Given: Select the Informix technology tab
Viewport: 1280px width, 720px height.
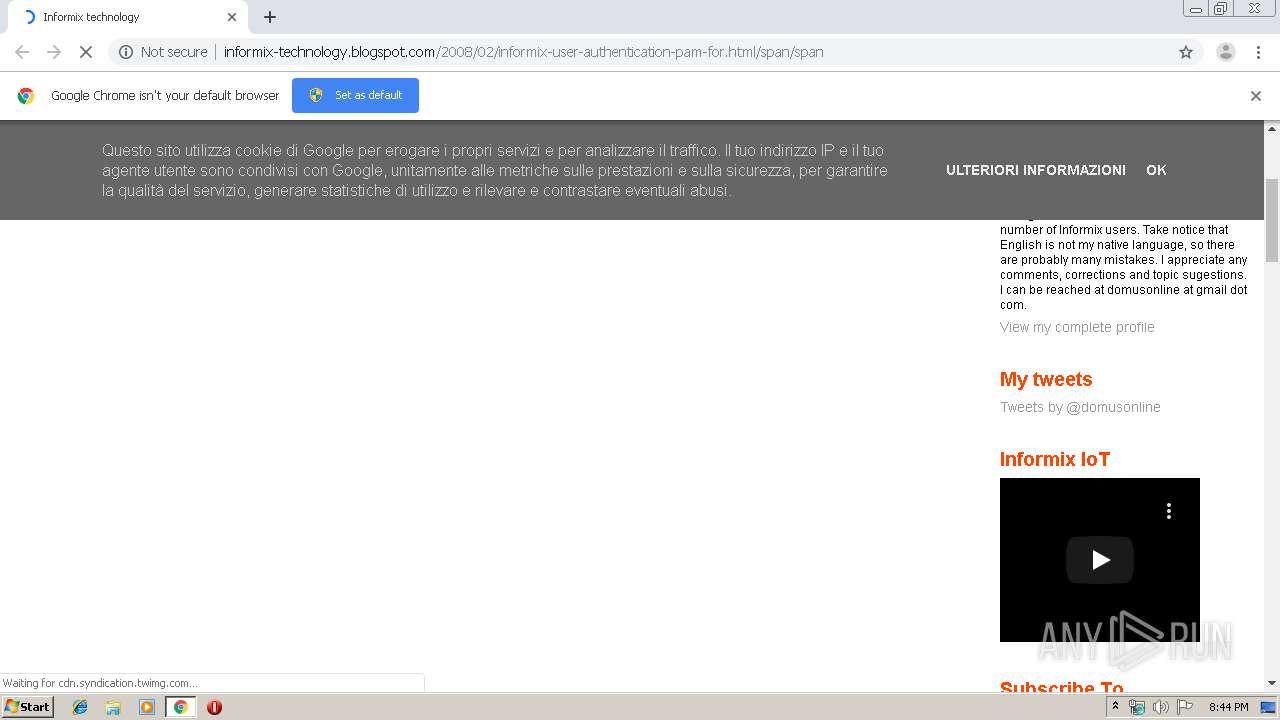Looking at the screenshot, I should pyautogui.click(x=128, y=17).
